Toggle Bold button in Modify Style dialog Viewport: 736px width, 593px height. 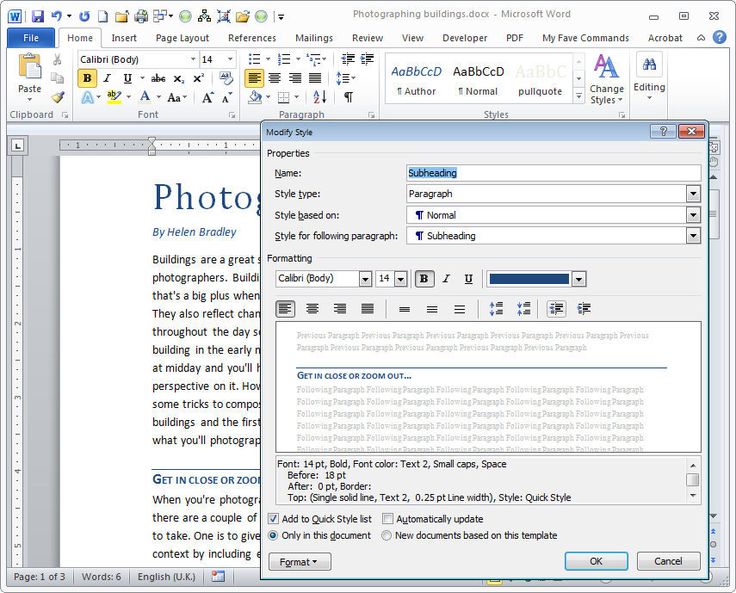[x=424, y=279]
